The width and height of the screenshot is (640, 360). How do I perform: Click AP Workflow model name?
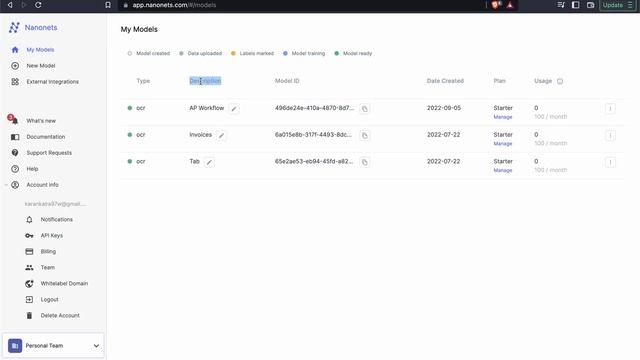click(x=207, y=108)
